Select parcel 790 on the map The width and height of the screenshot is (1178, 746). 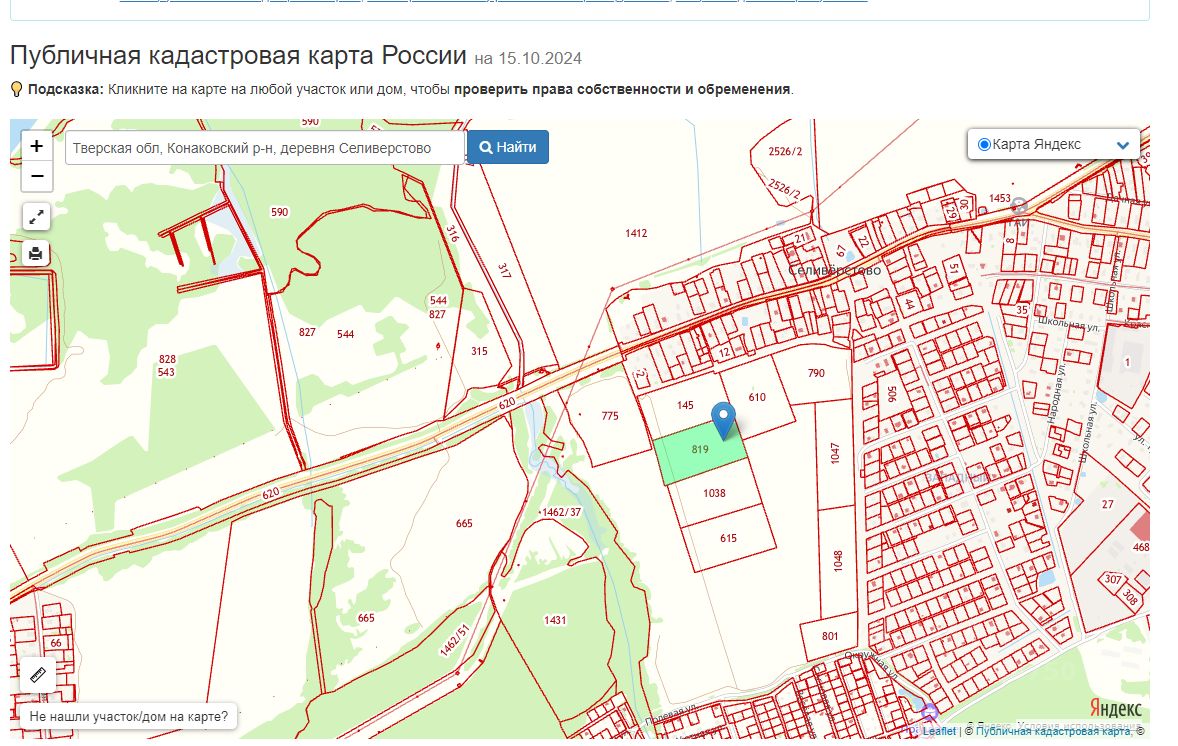point(816,373)
